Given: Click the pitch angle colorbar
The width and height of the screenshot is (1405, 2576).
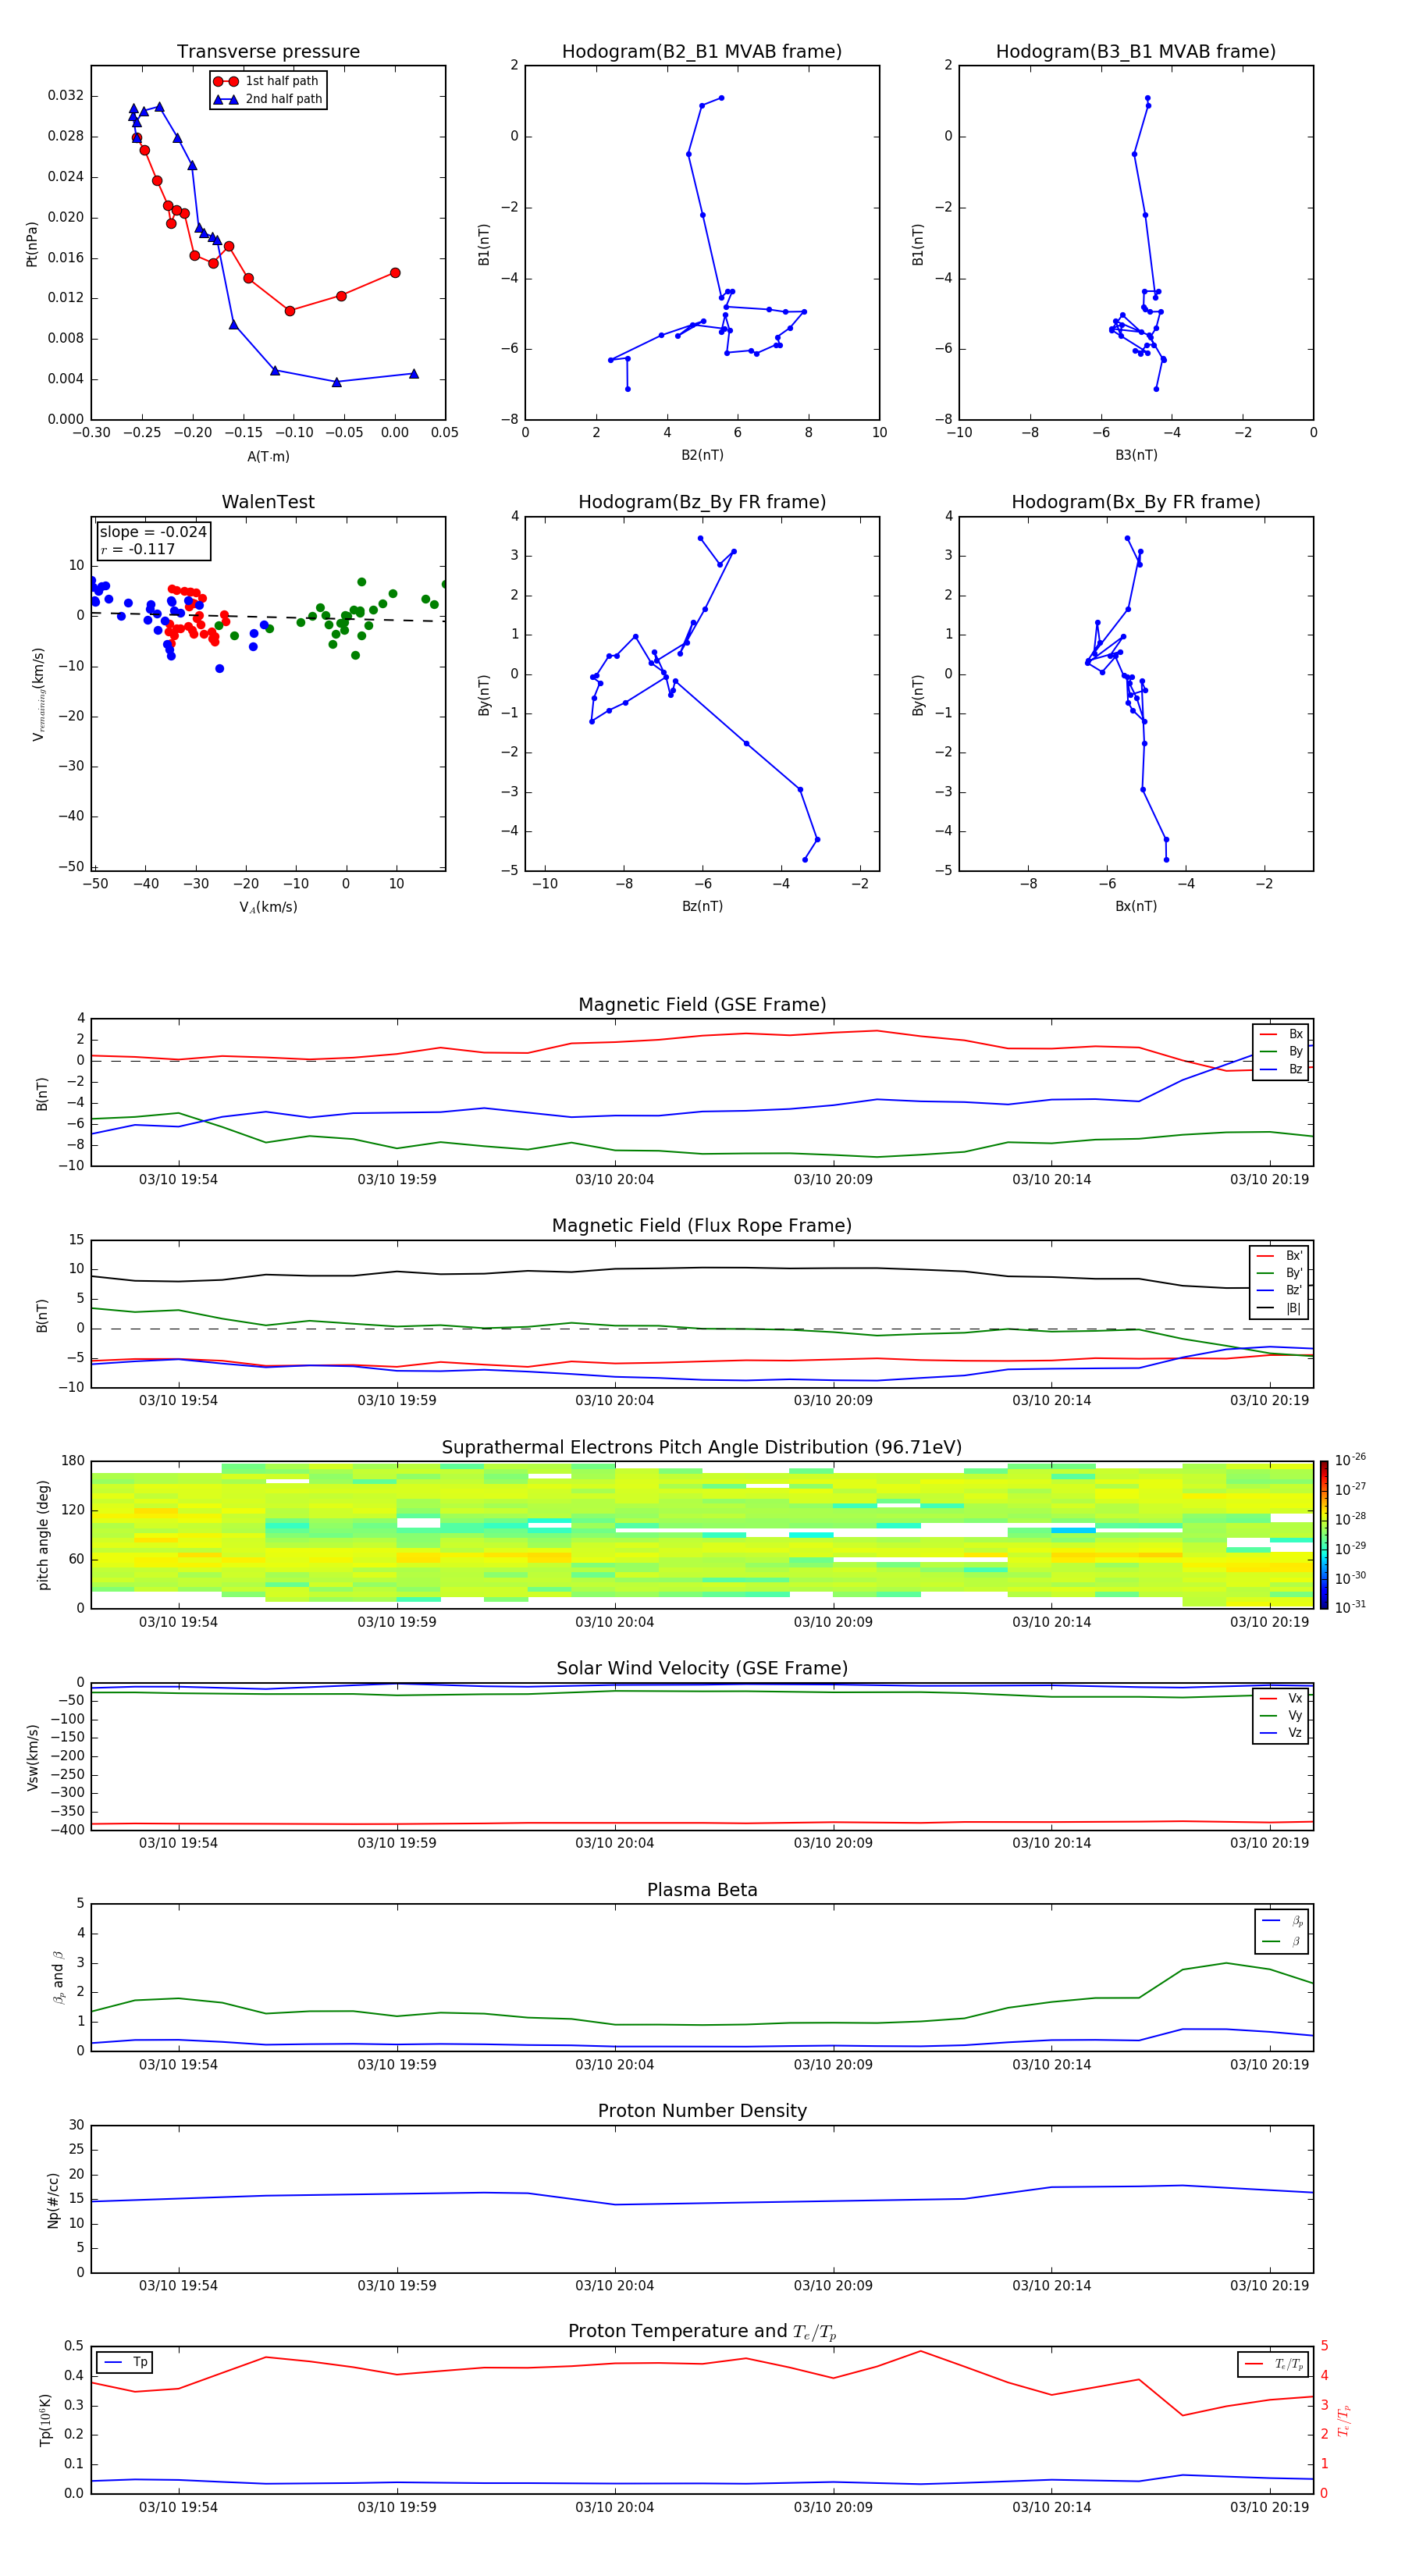Looking at the screenshot, I should (1324, 1534).
